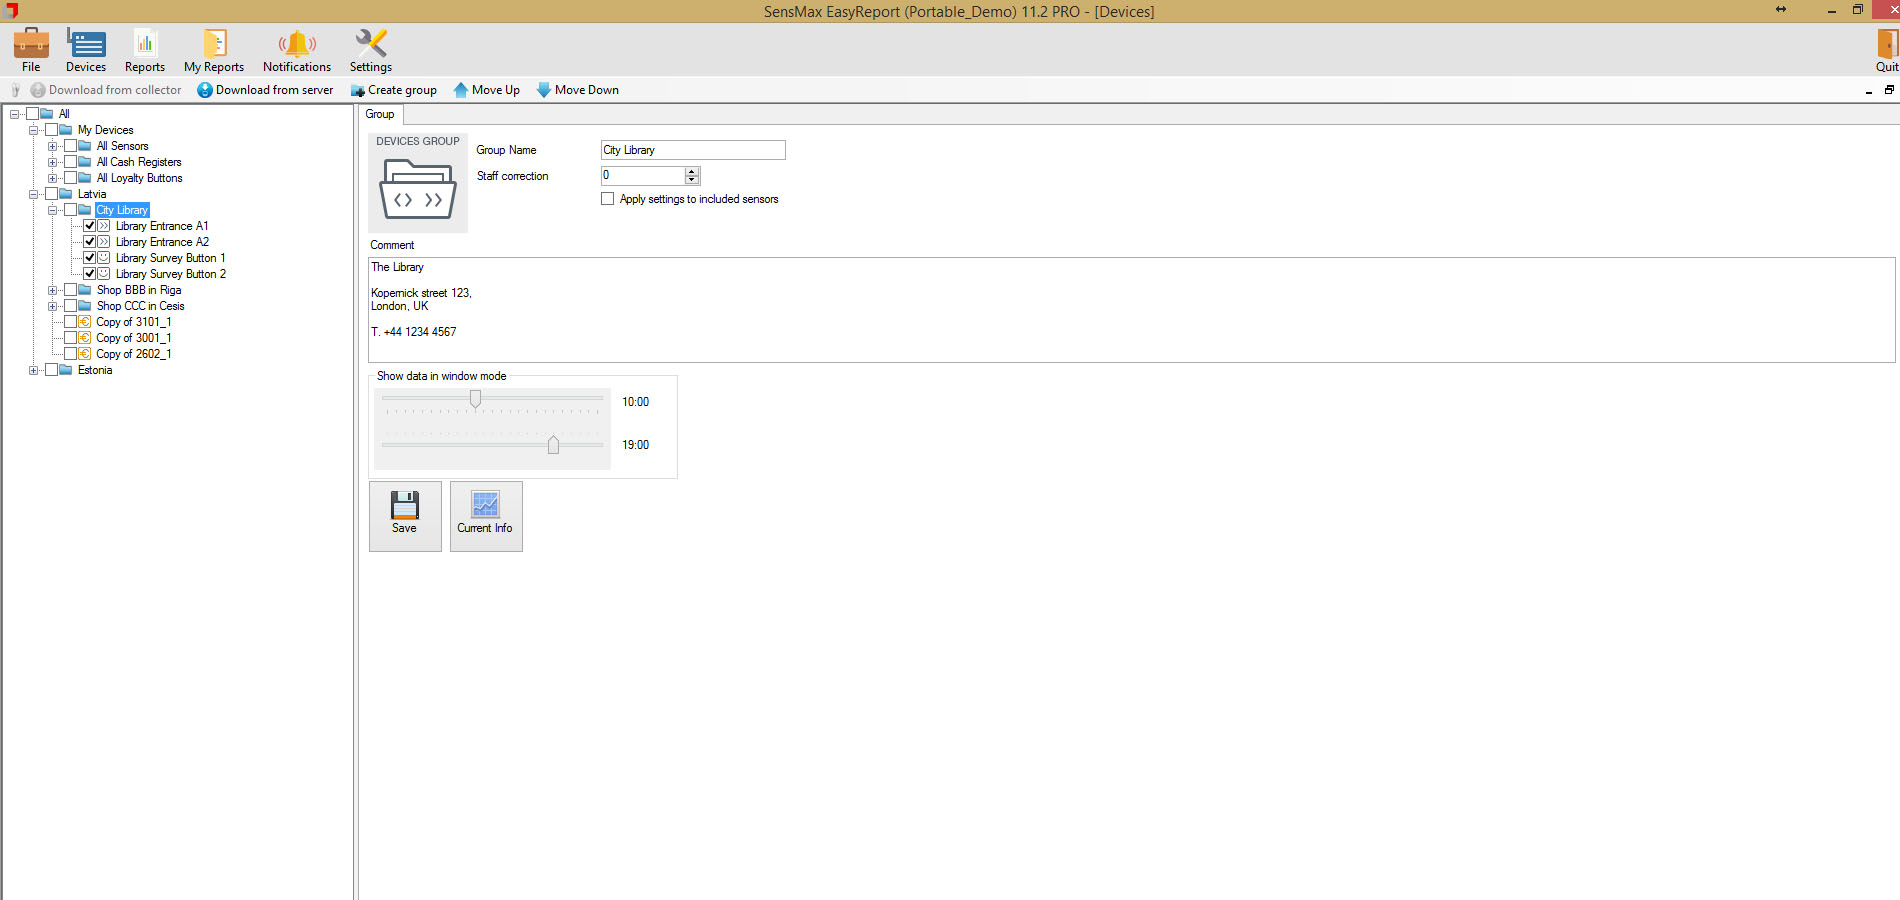
Task: Click the Library Survey Button 2 smiley icon
Action: [104, 274]
